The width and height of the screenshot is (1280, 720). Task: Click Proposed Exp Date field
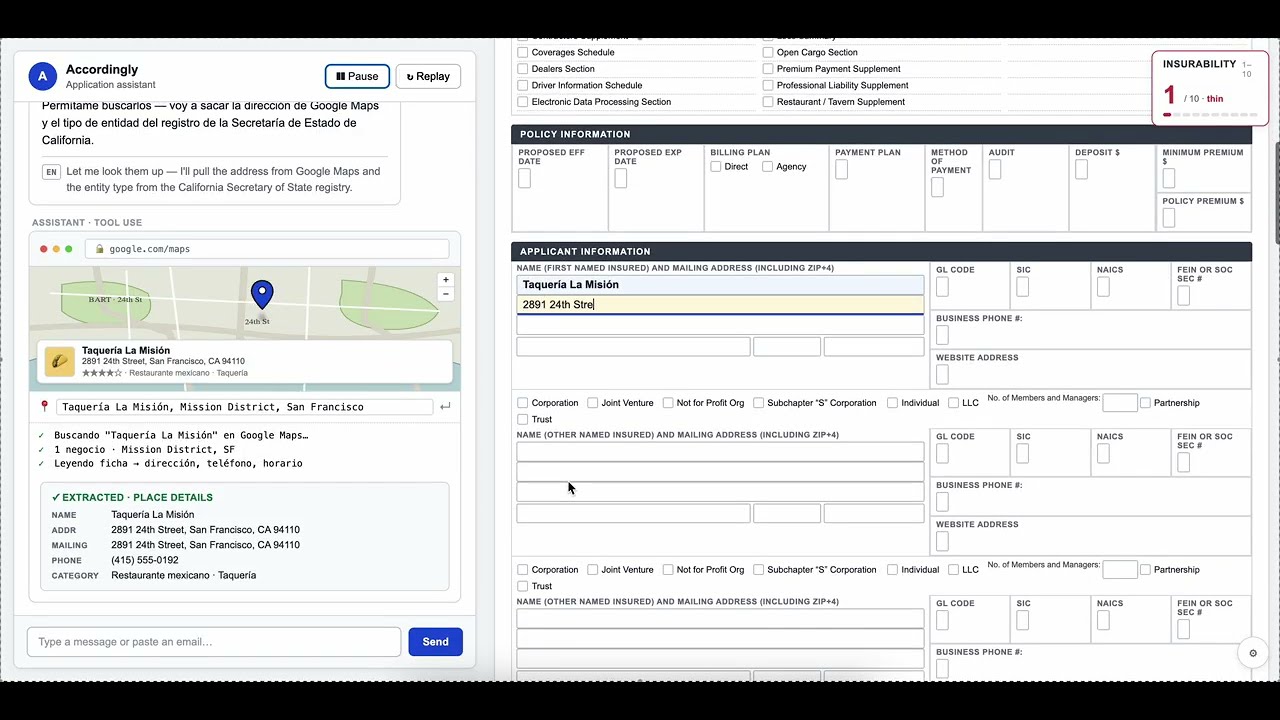620,179
